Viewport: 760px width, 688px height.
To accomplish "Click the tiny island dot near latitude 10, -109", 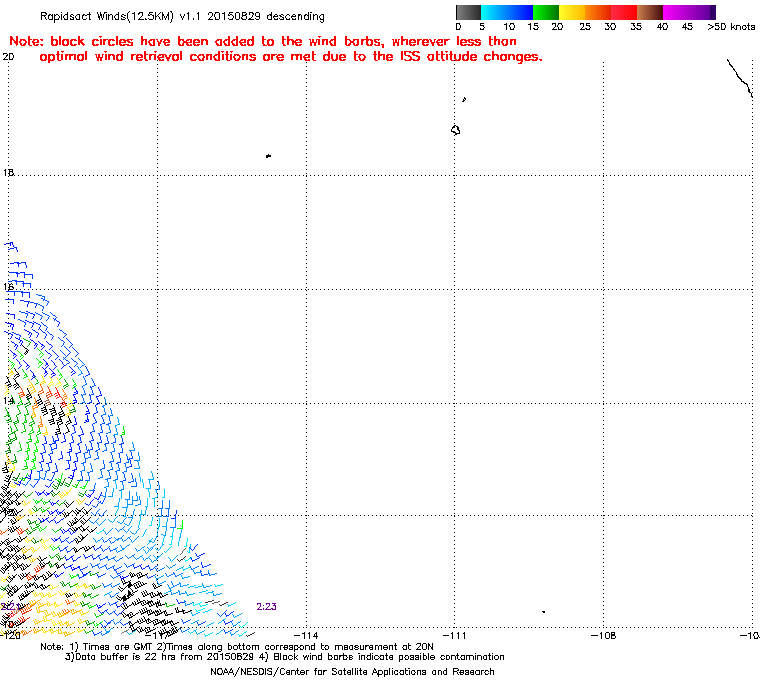I will click(543, 612).
